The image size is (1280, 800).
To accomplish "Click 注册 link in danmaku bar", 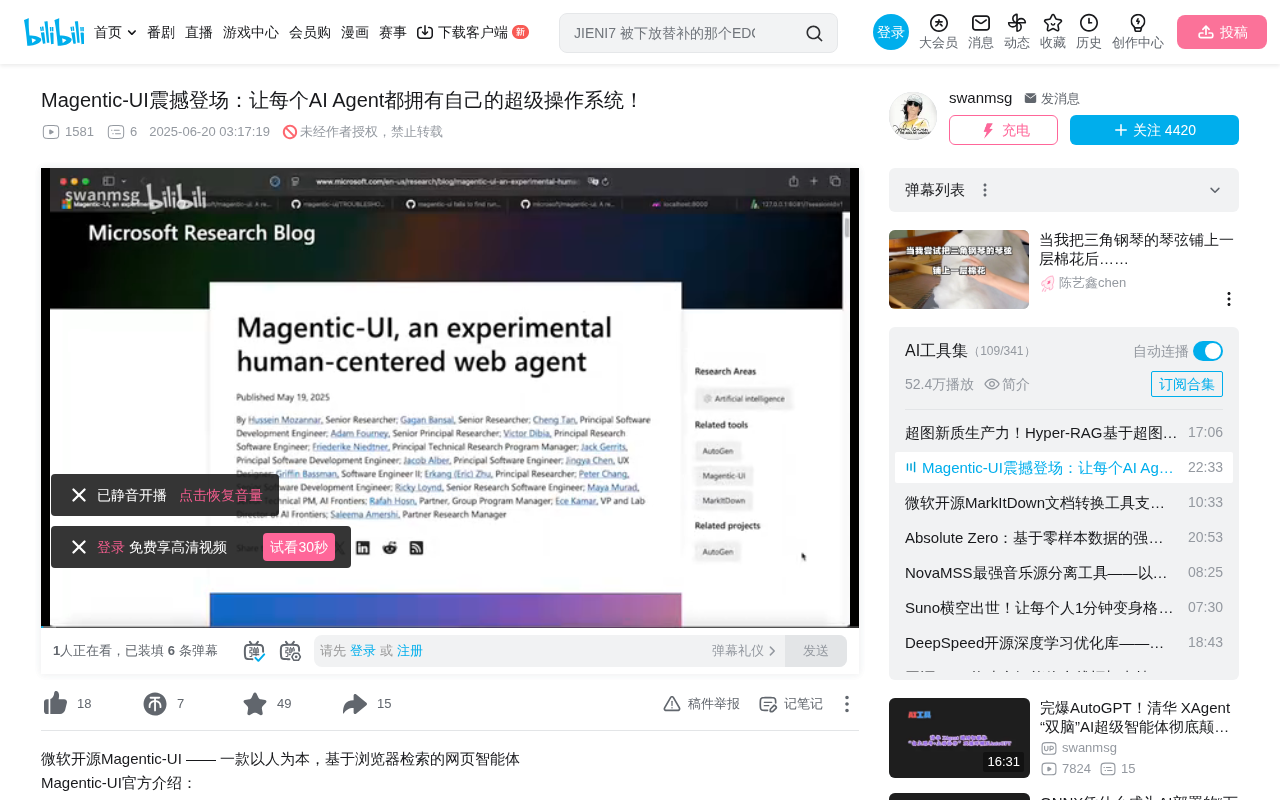I will tap(410, 651).
